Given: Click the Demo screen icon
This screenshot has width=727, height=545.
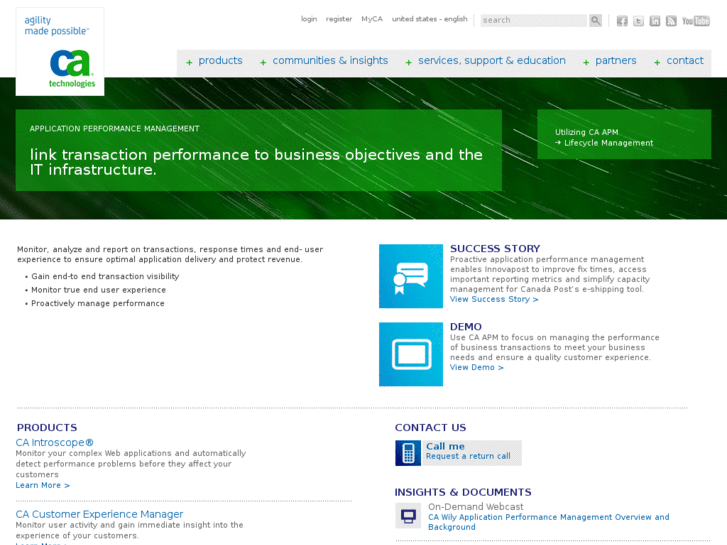Looking at the screenshot, I should [411, 354].
